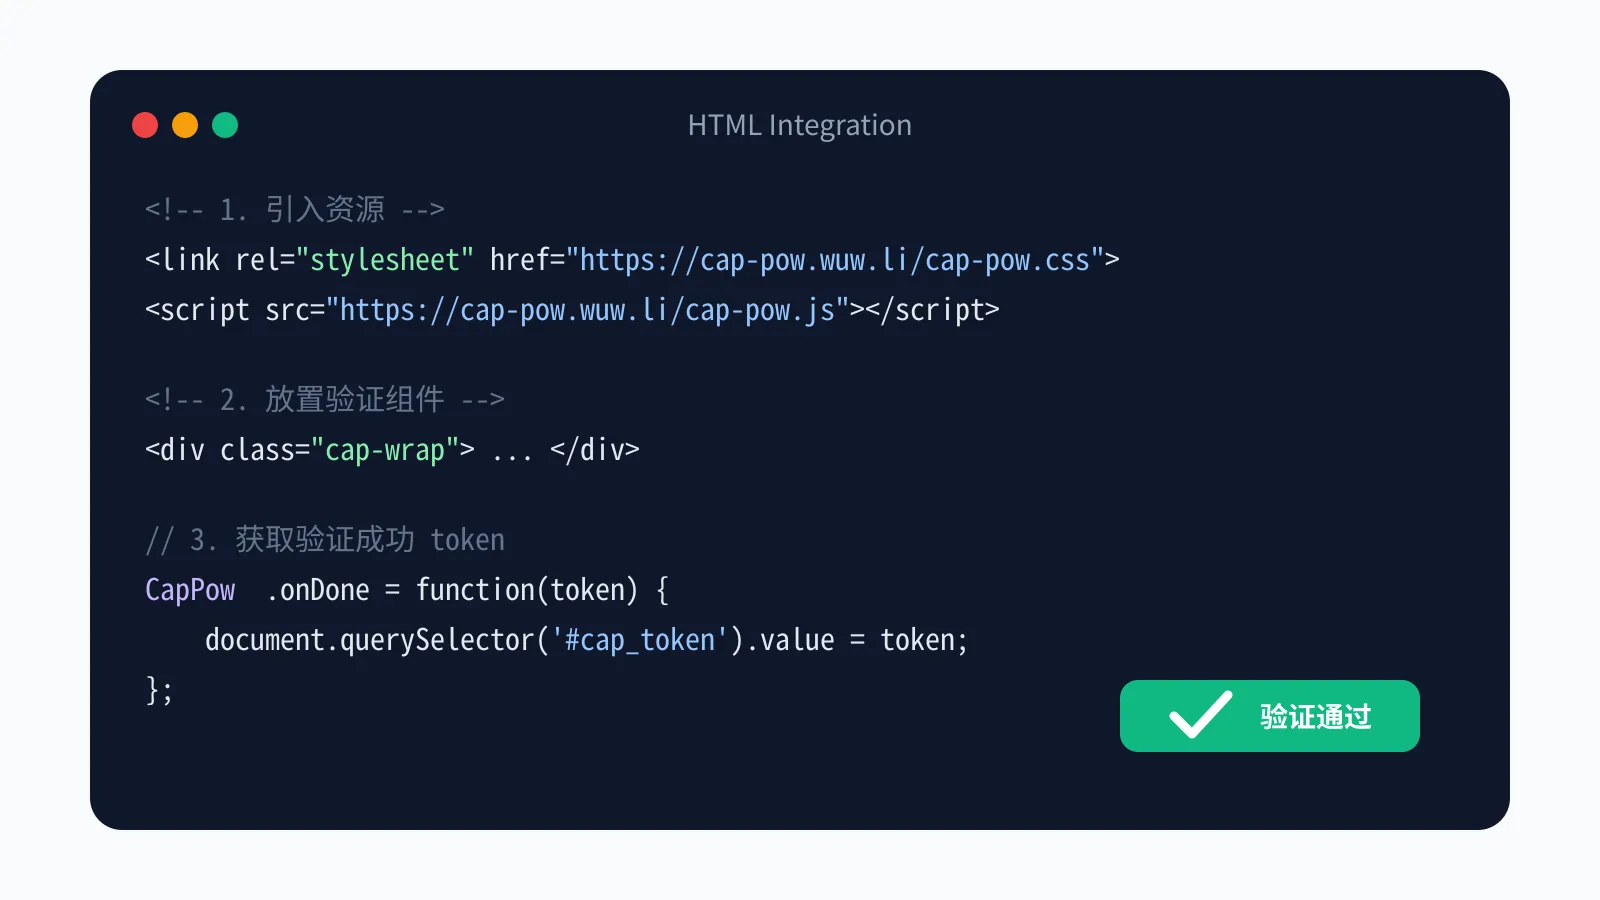Click the 验证通过 green button
Viewport: 1600px width, 900px height.
pyautogui.click(x=1270, y=716)
